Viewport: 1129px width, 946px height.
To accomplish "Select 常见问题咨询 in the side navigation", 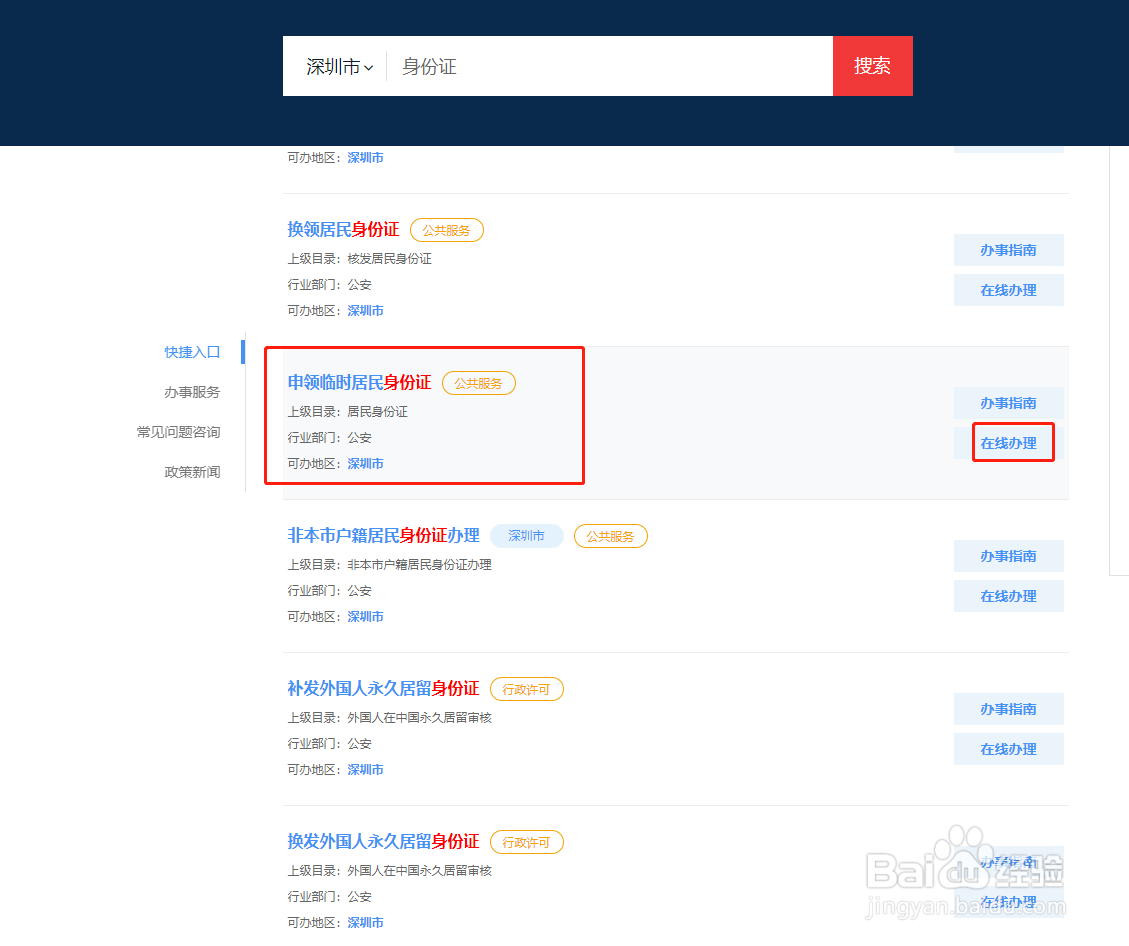I will (179, 432).
